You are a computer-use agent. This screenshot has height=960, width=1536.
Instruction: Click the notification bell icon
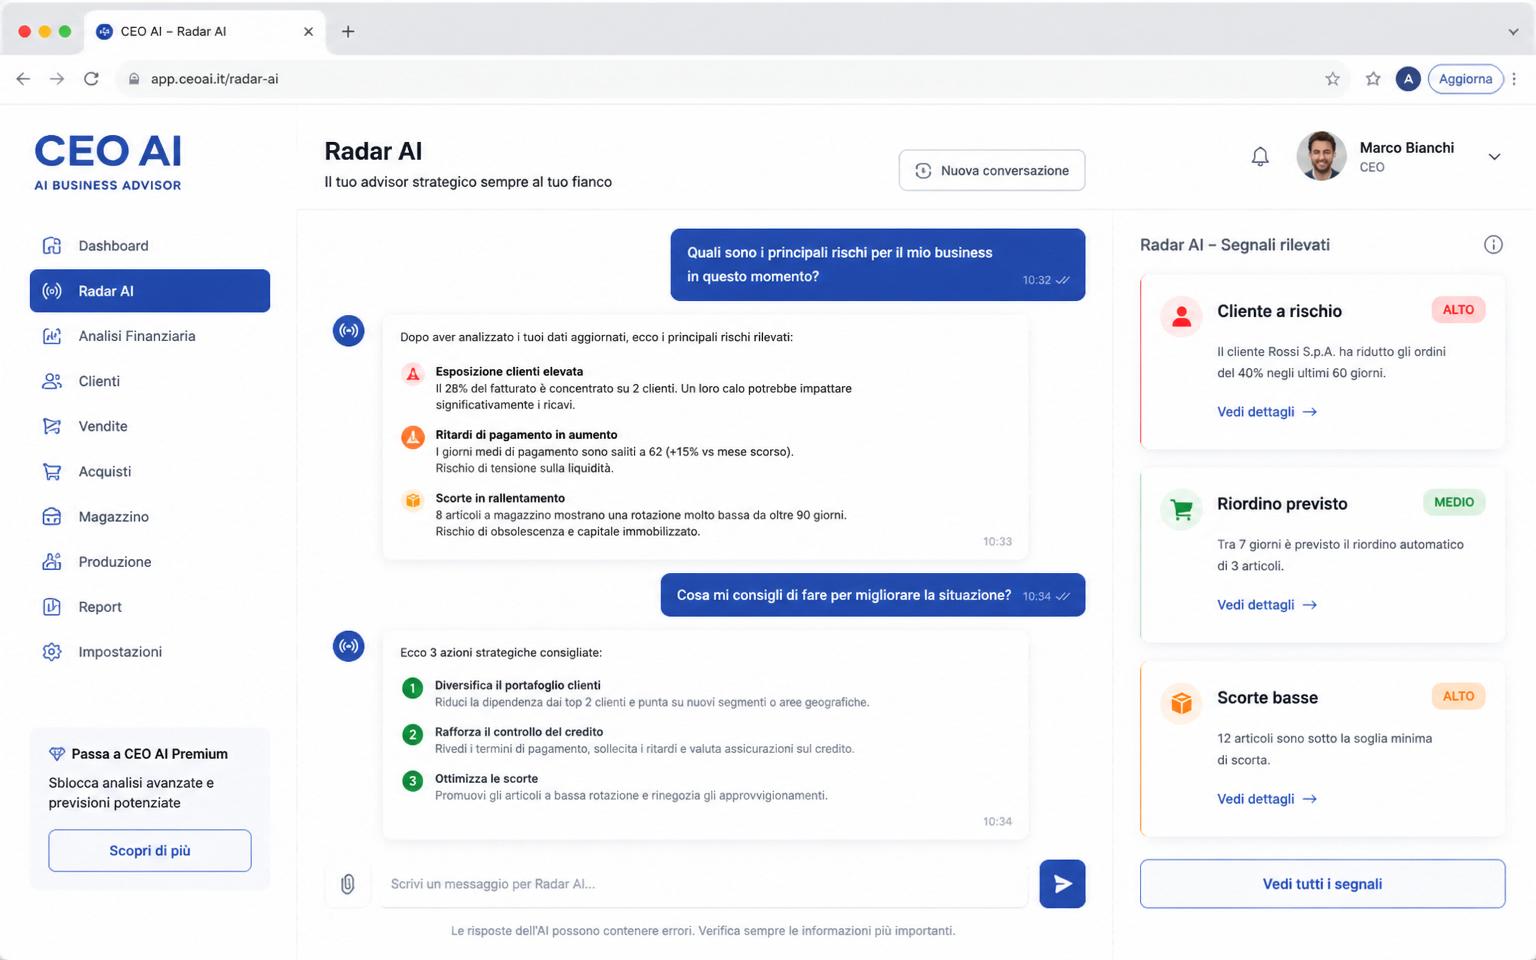pyautogui.click(x=1260, y=157)
